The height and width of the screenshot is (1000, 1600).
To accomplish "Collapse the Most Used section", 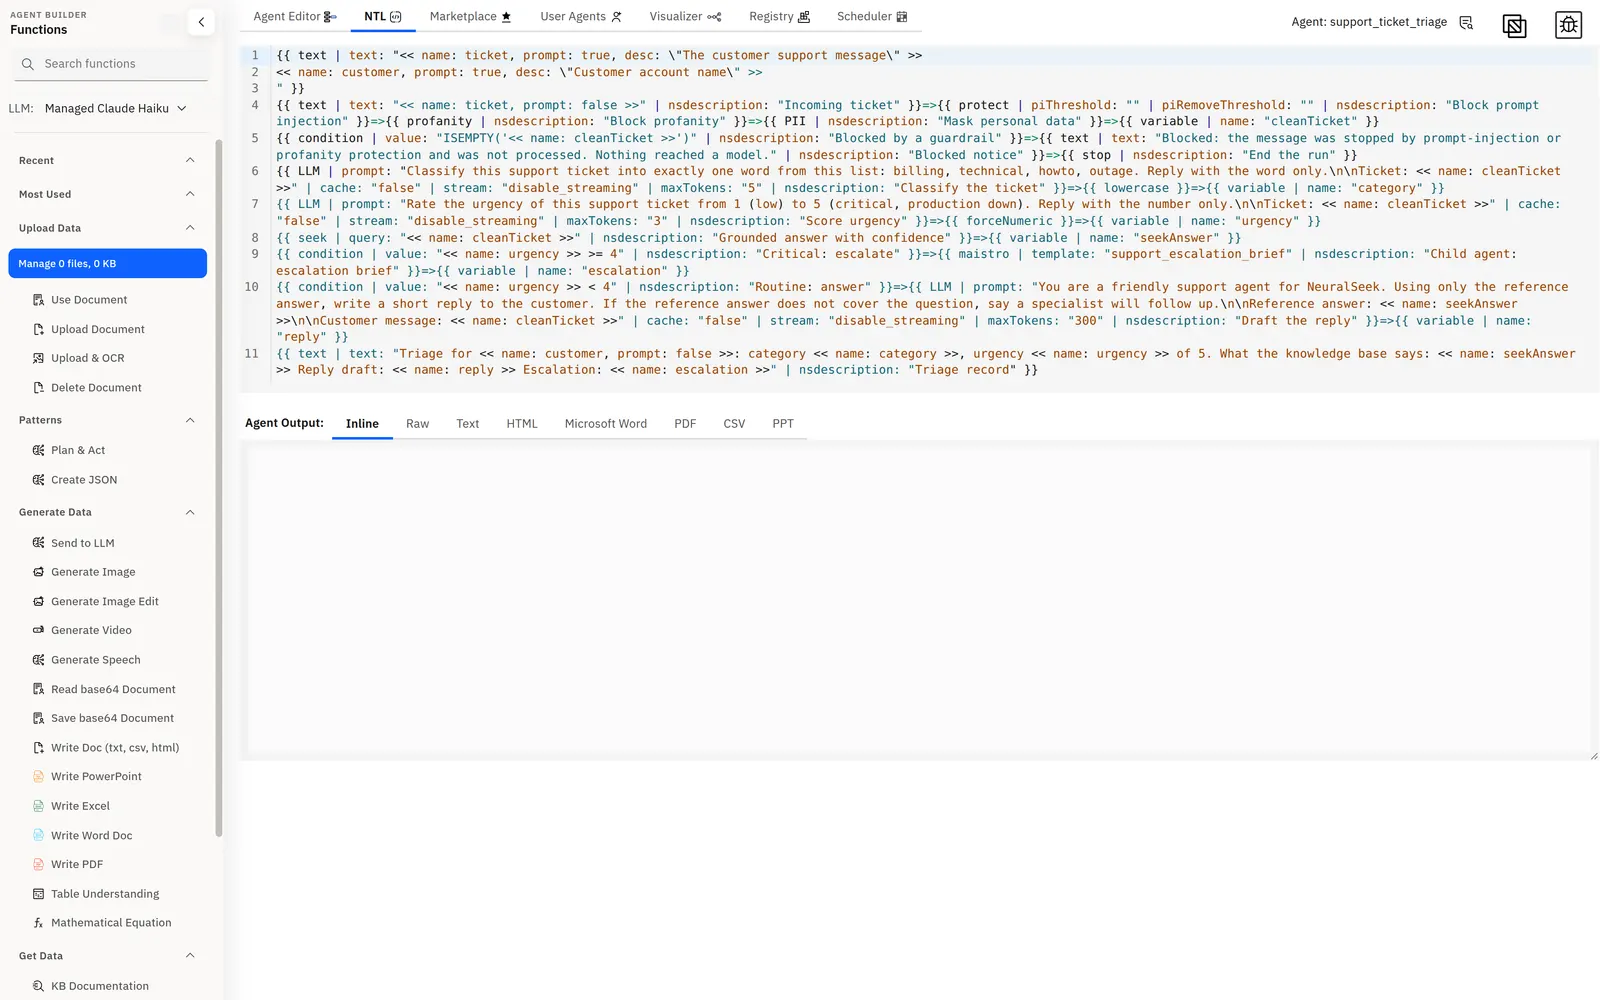I will pos(190,194).
